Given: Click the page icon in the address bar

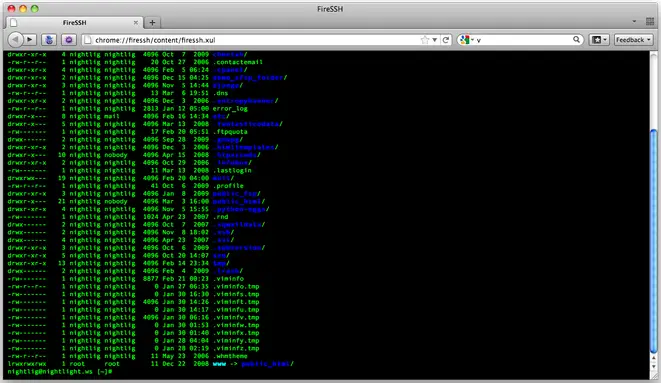Looking at the screenshot, I should coord(88,40).
